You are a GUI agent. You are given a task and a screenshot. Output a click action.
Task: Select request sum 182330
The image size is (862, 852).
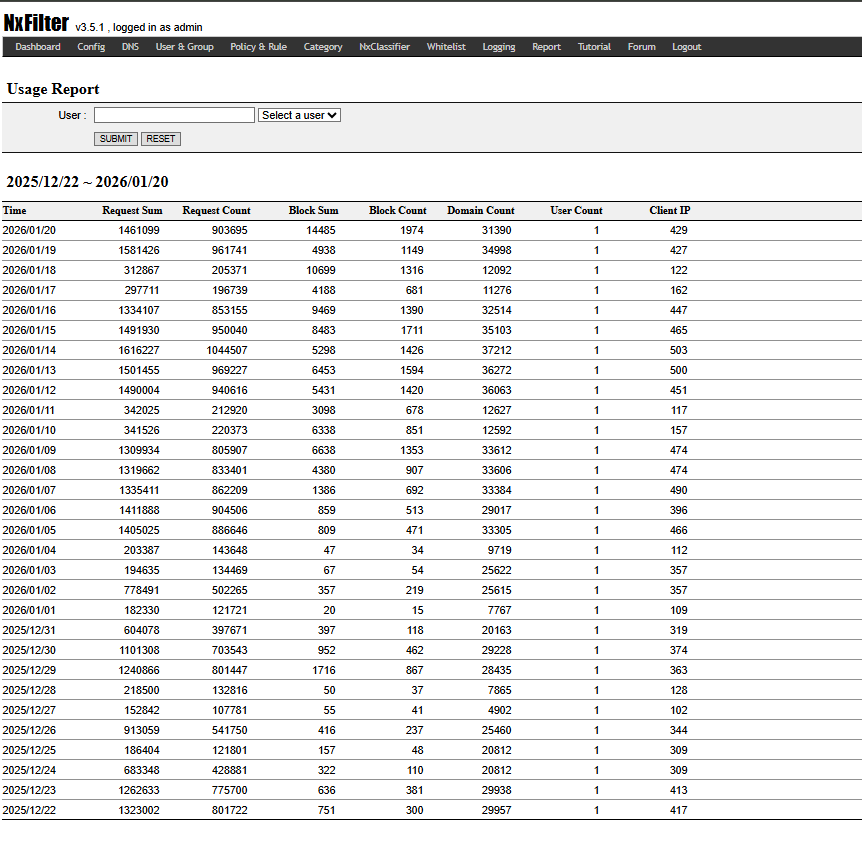coord(141,610)
